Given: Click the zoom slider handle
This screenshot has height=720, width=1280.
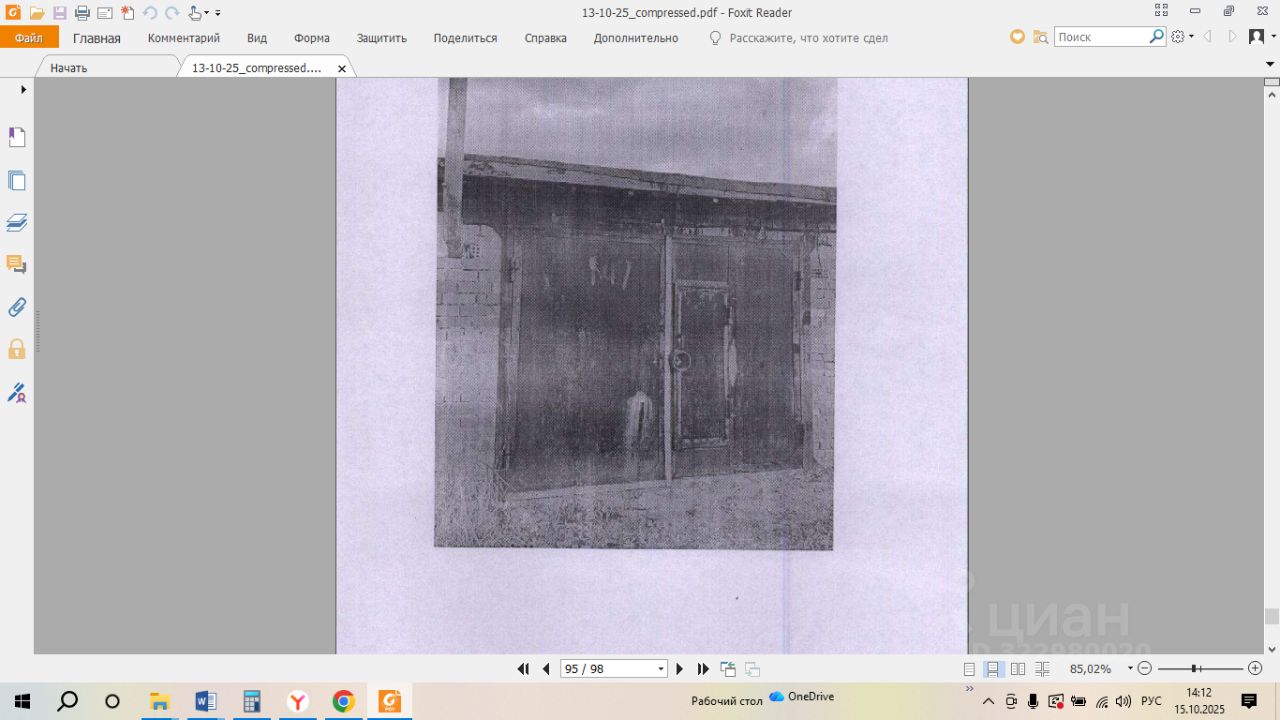Looking at the screenshot, I should point(1195,669).
